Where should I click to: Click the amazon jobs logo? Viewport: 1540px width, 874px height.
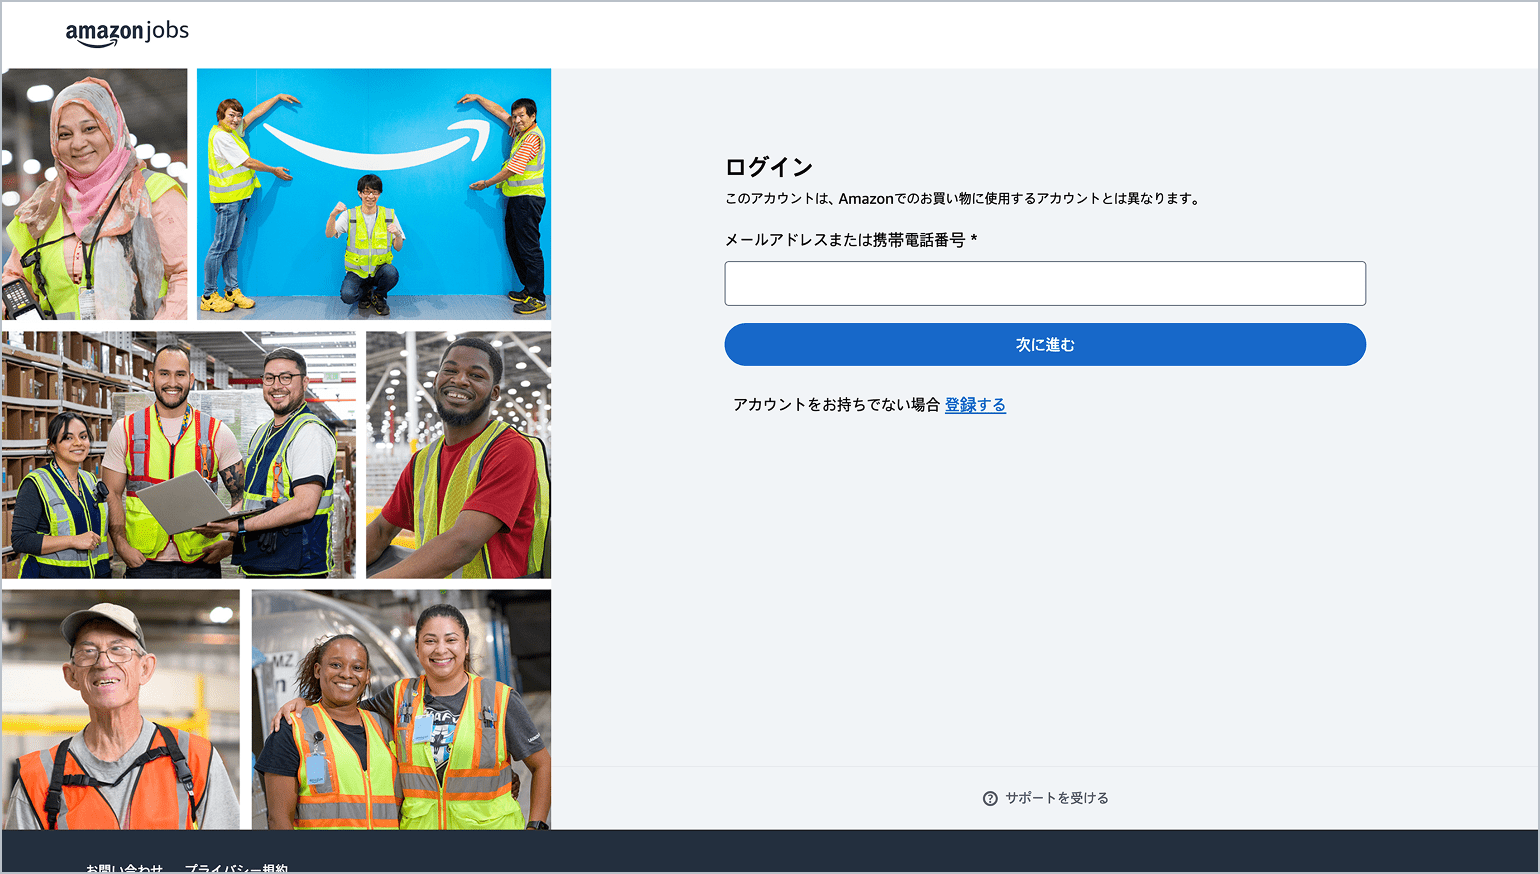127,33
